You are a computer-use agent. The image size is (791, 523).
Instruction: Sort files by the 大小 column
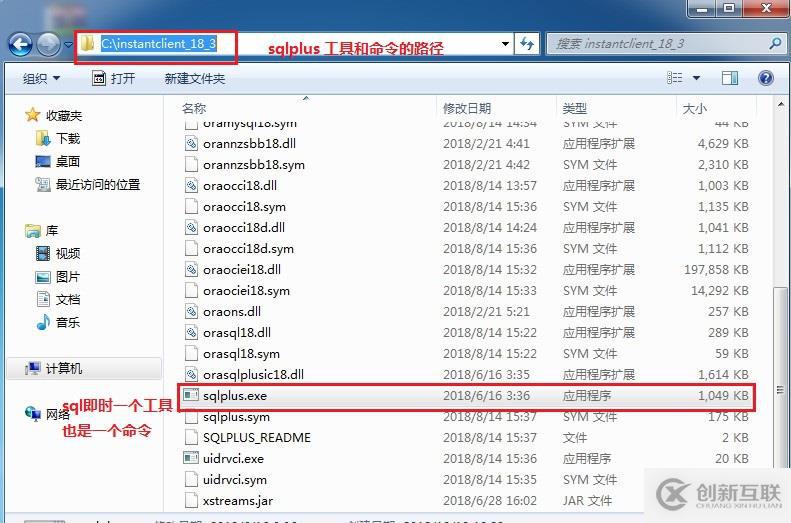694,108
